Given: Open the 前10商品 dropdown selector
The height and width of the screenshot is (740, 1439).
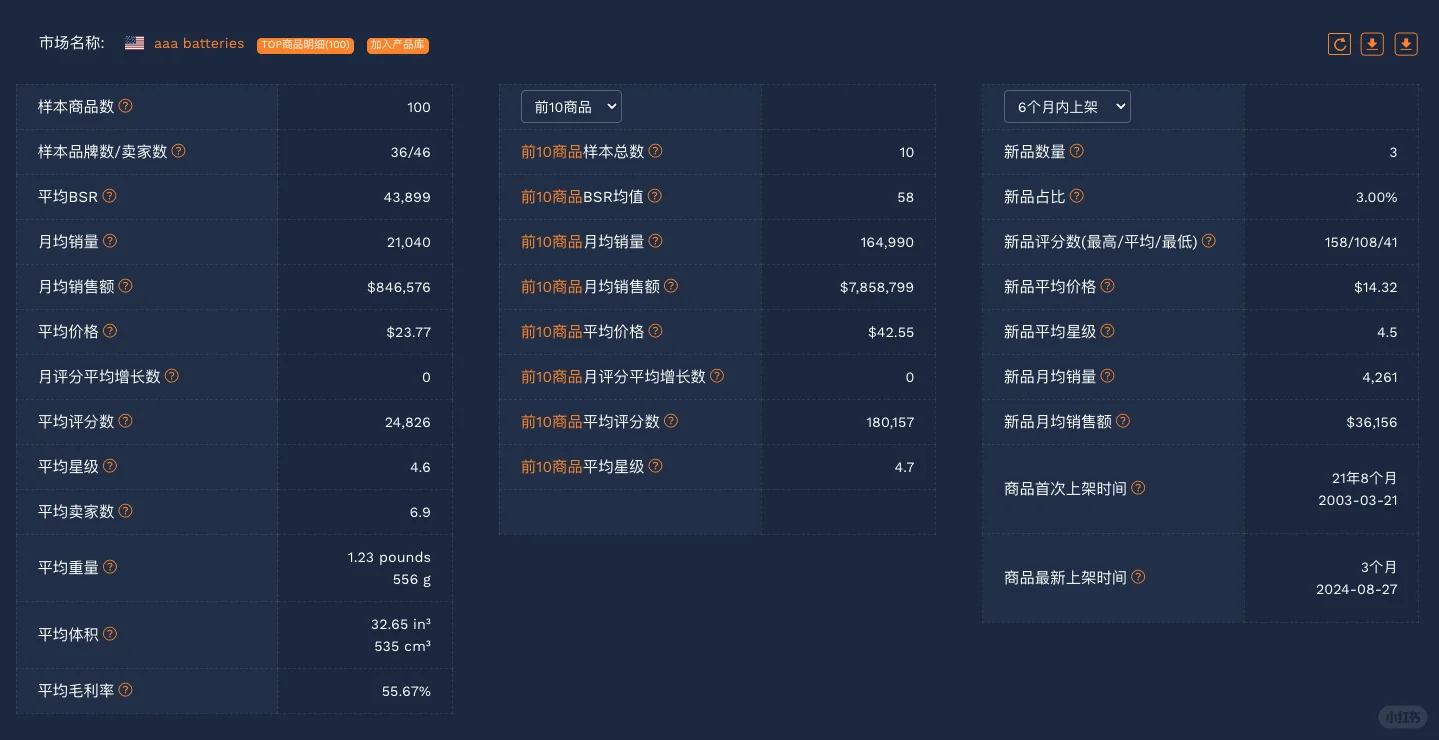Looking at the screenshot, I should click(571, 106).
